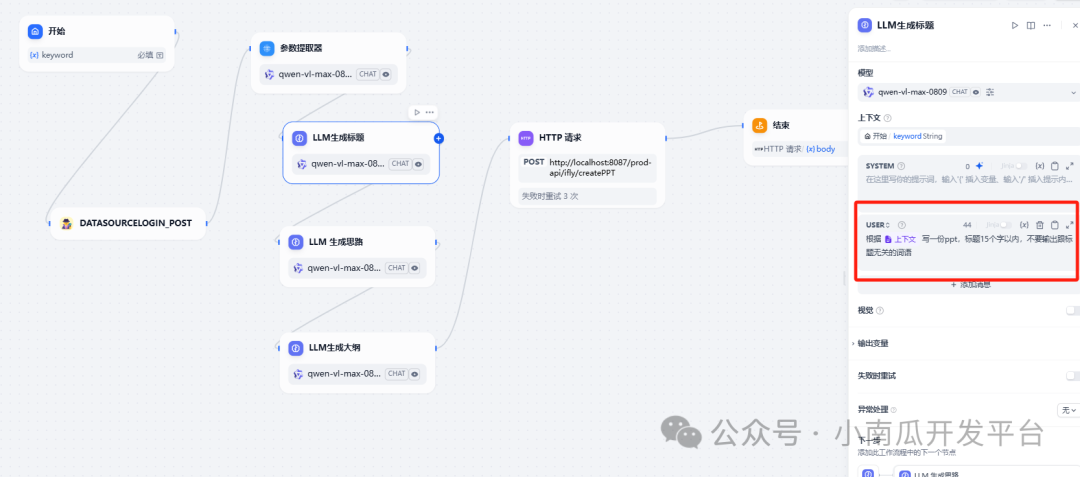Select the DATASOURCELOGIN_POST node
1080x477 pixels.
tap(128, 223)
